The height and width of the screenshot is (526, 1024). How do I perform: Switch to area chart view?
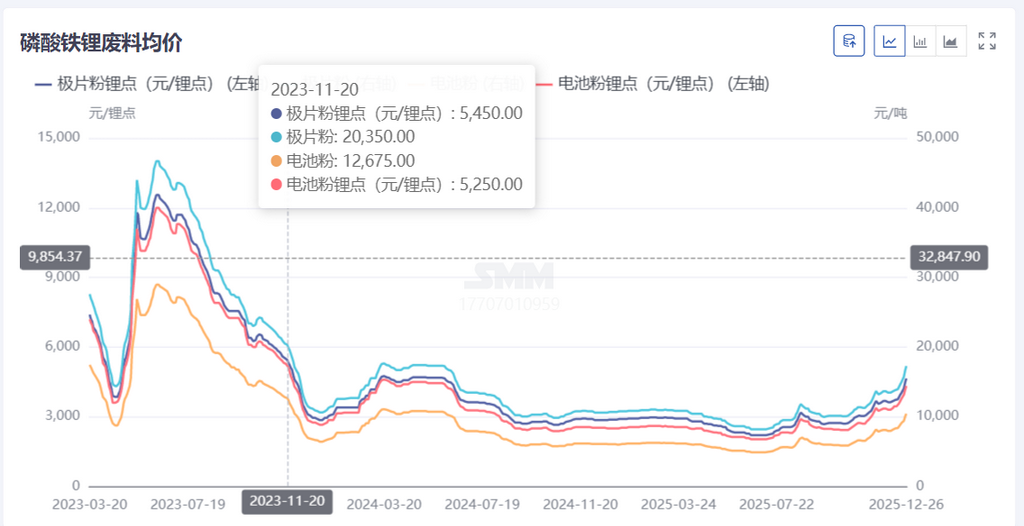[950, 41]
